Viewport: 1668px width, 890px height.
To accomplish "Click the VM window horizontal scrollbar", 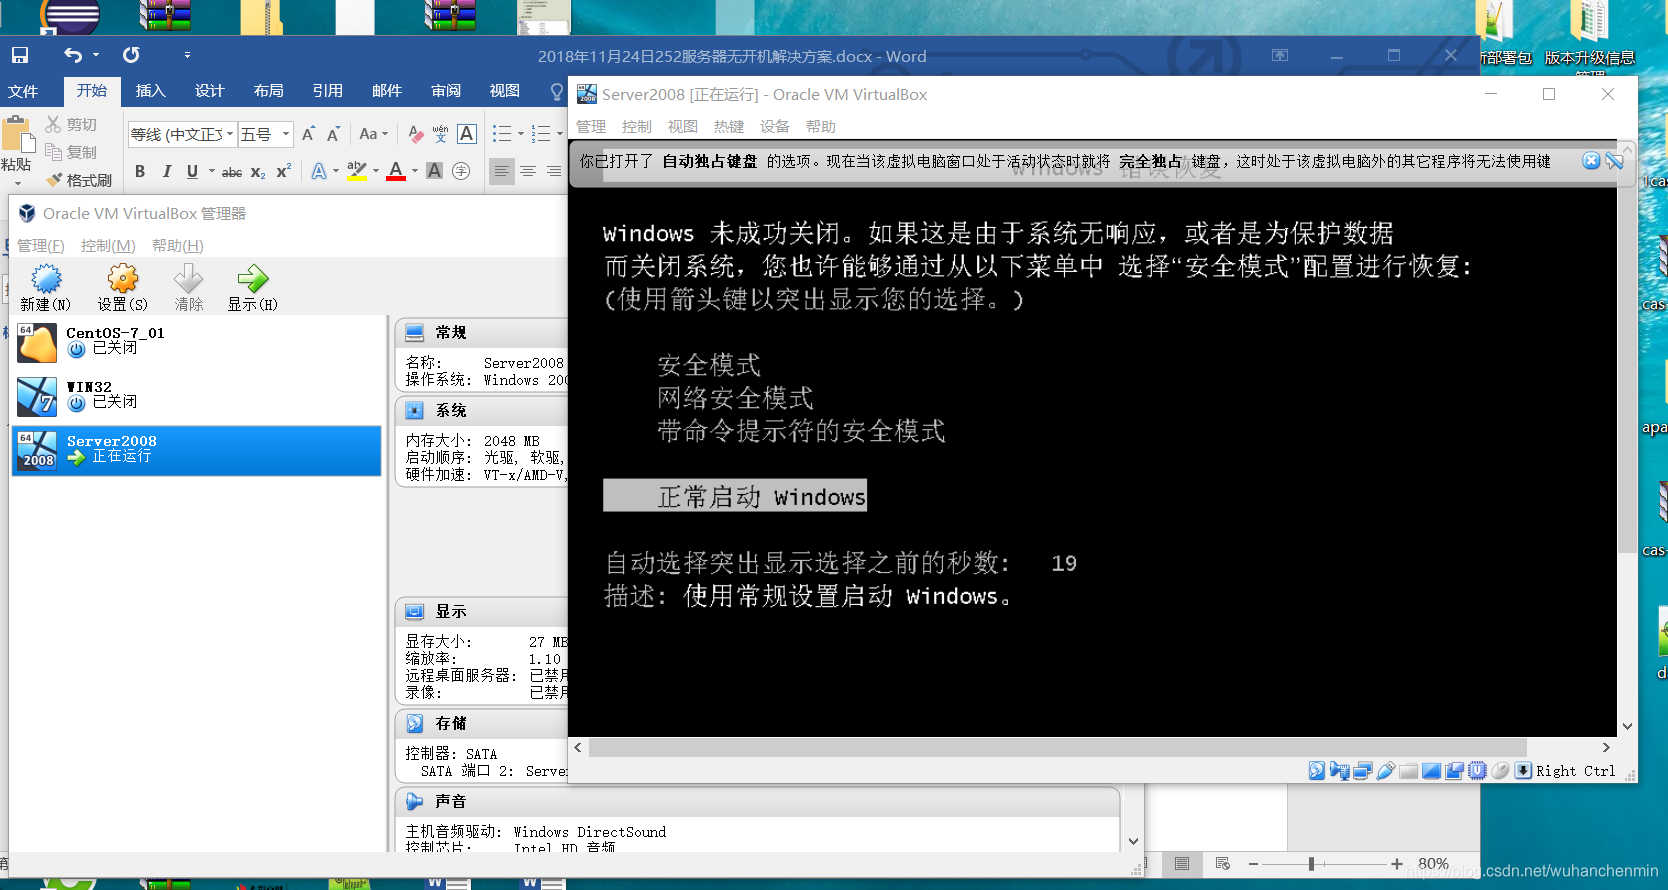I will 1057,747.
